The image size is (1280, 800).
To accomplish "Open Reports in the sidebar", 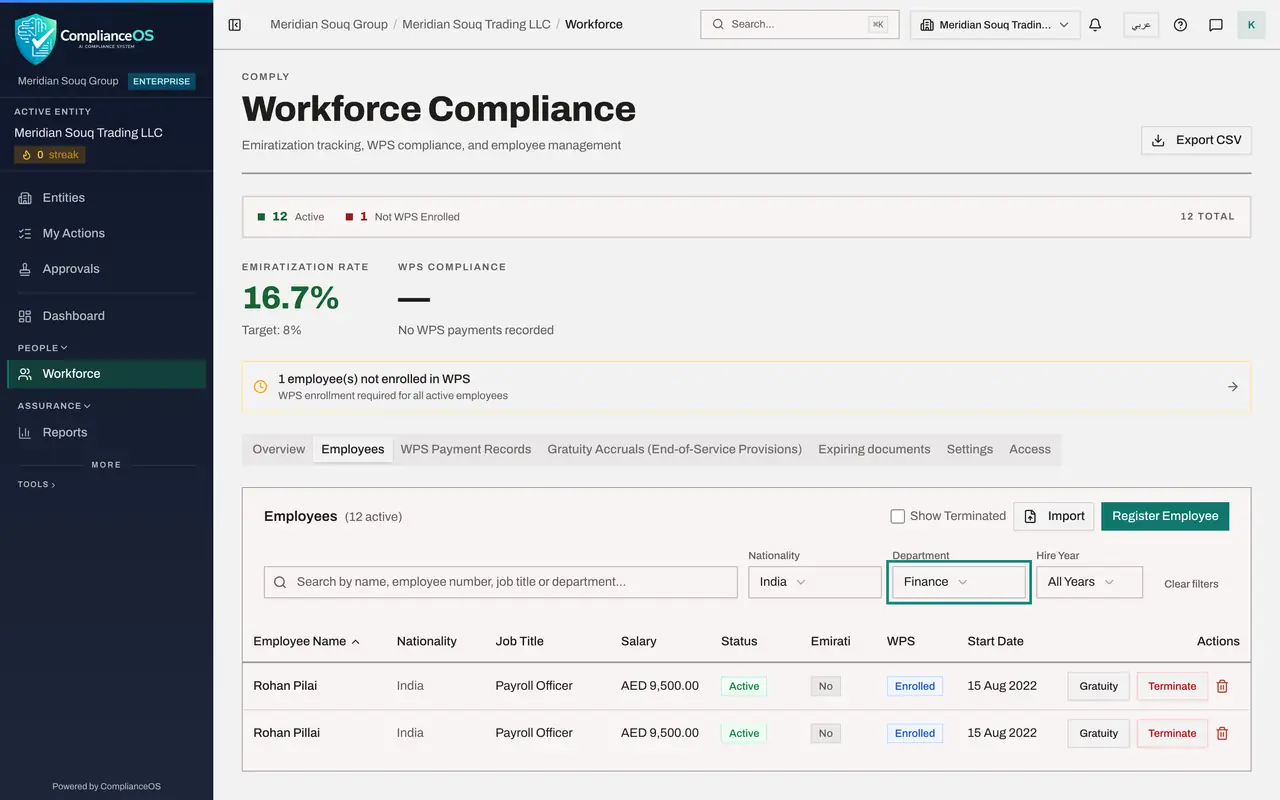I will (x=106, y=432).
